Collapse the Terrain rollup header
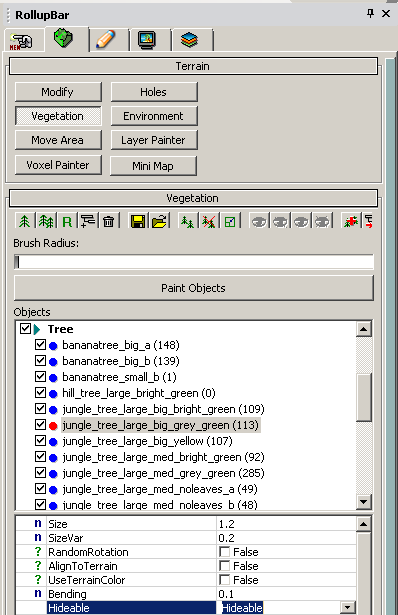This screenshot has height=615, width=398. click(193, 66)
